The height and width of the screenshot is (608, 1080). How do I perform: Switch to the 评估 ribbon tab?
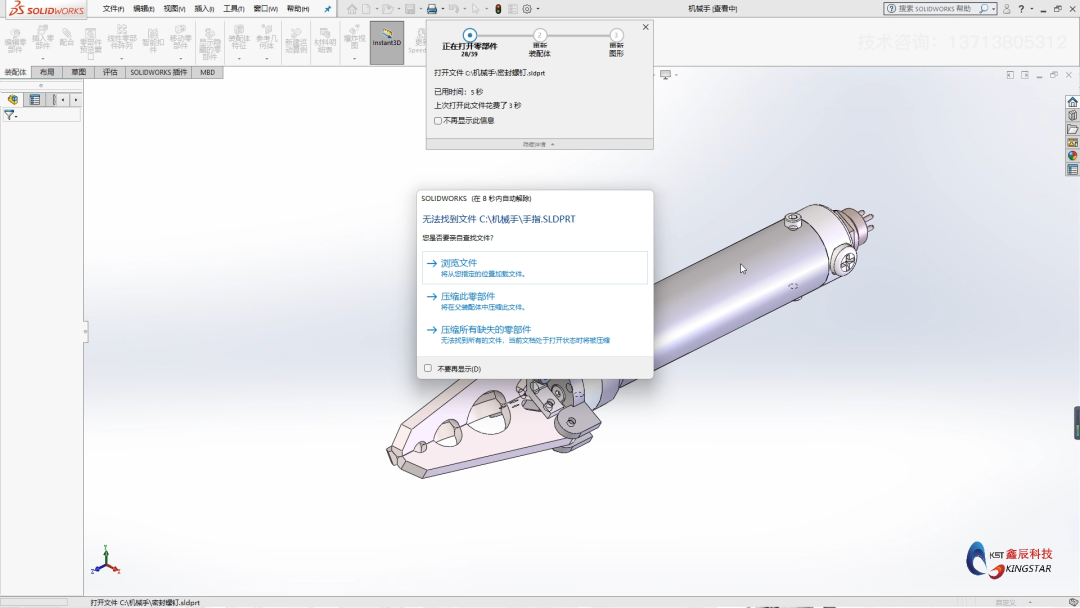(111, 72)
